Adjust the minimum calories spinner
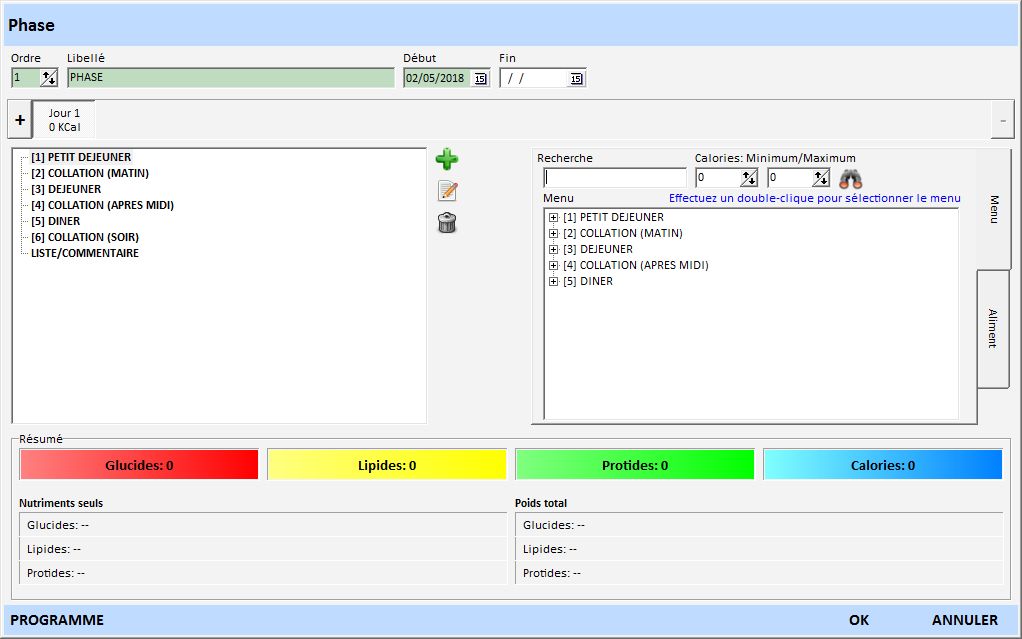The width and height of the screenshot is (1022, 639). point(748,178)
